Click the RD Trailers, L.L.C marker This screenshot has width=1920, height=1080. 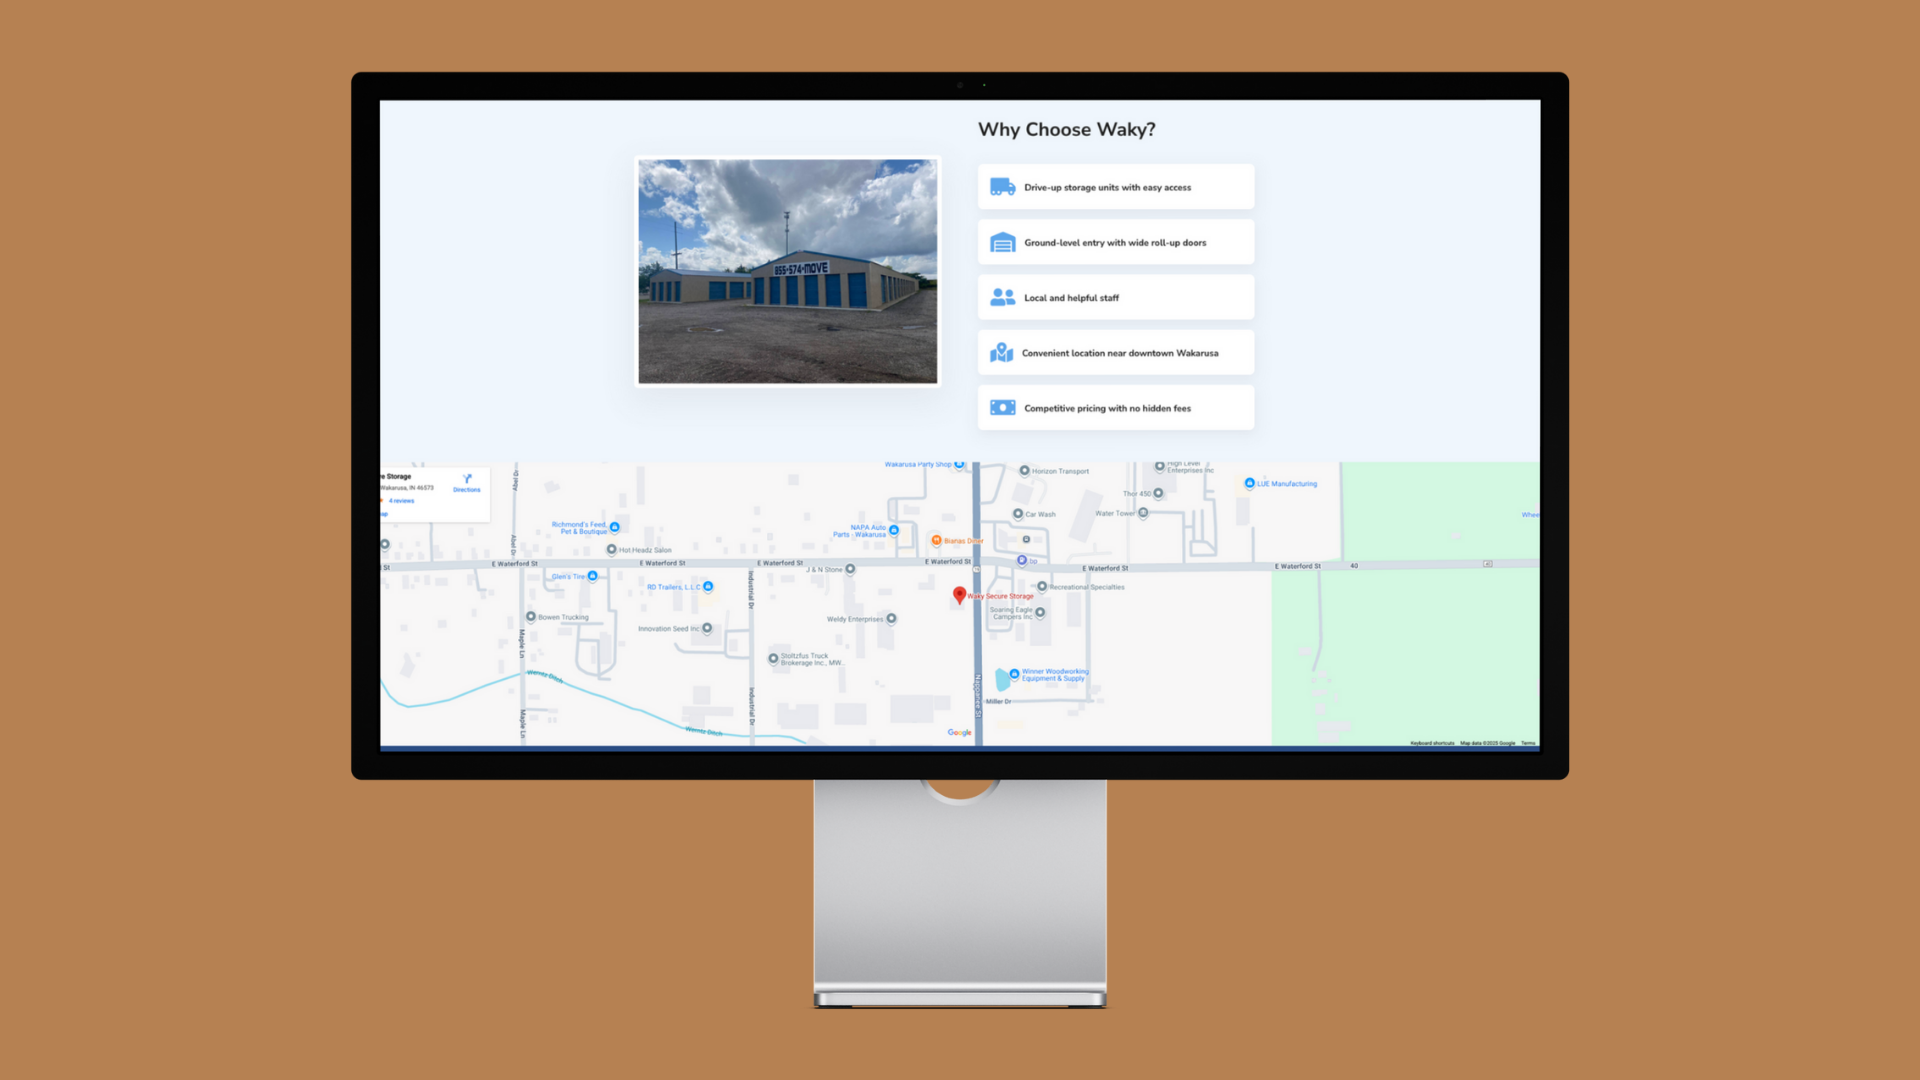(x=708, y=587)
